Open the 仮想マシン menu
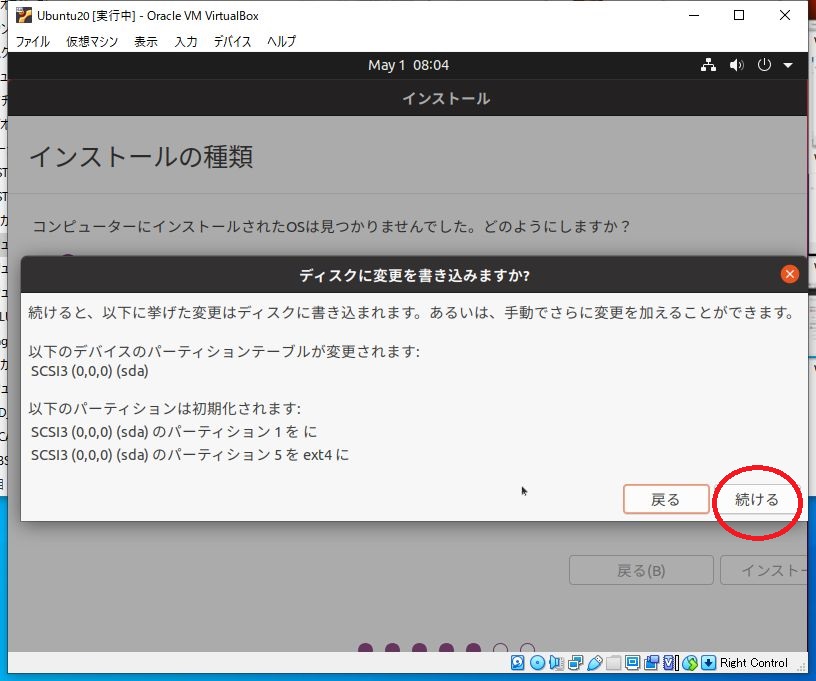 92,41
